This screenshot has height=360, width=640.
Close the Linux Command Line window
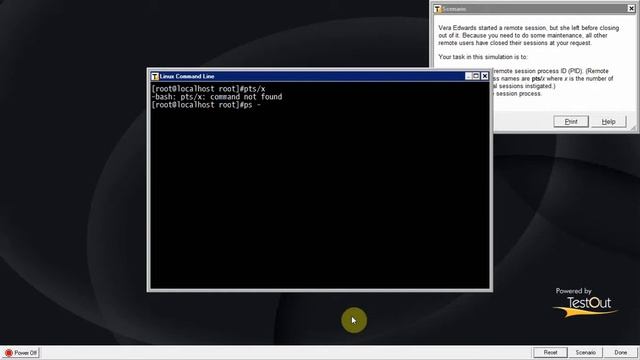coord(484,76)
